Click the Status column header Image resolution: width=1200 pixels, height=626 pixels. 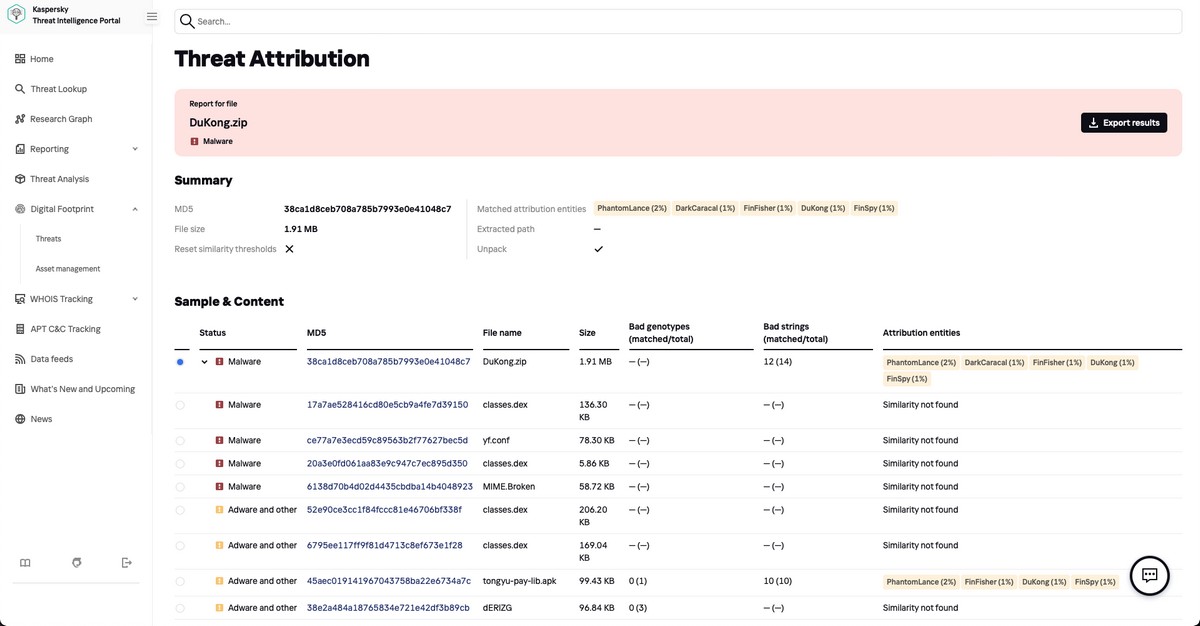213,333
